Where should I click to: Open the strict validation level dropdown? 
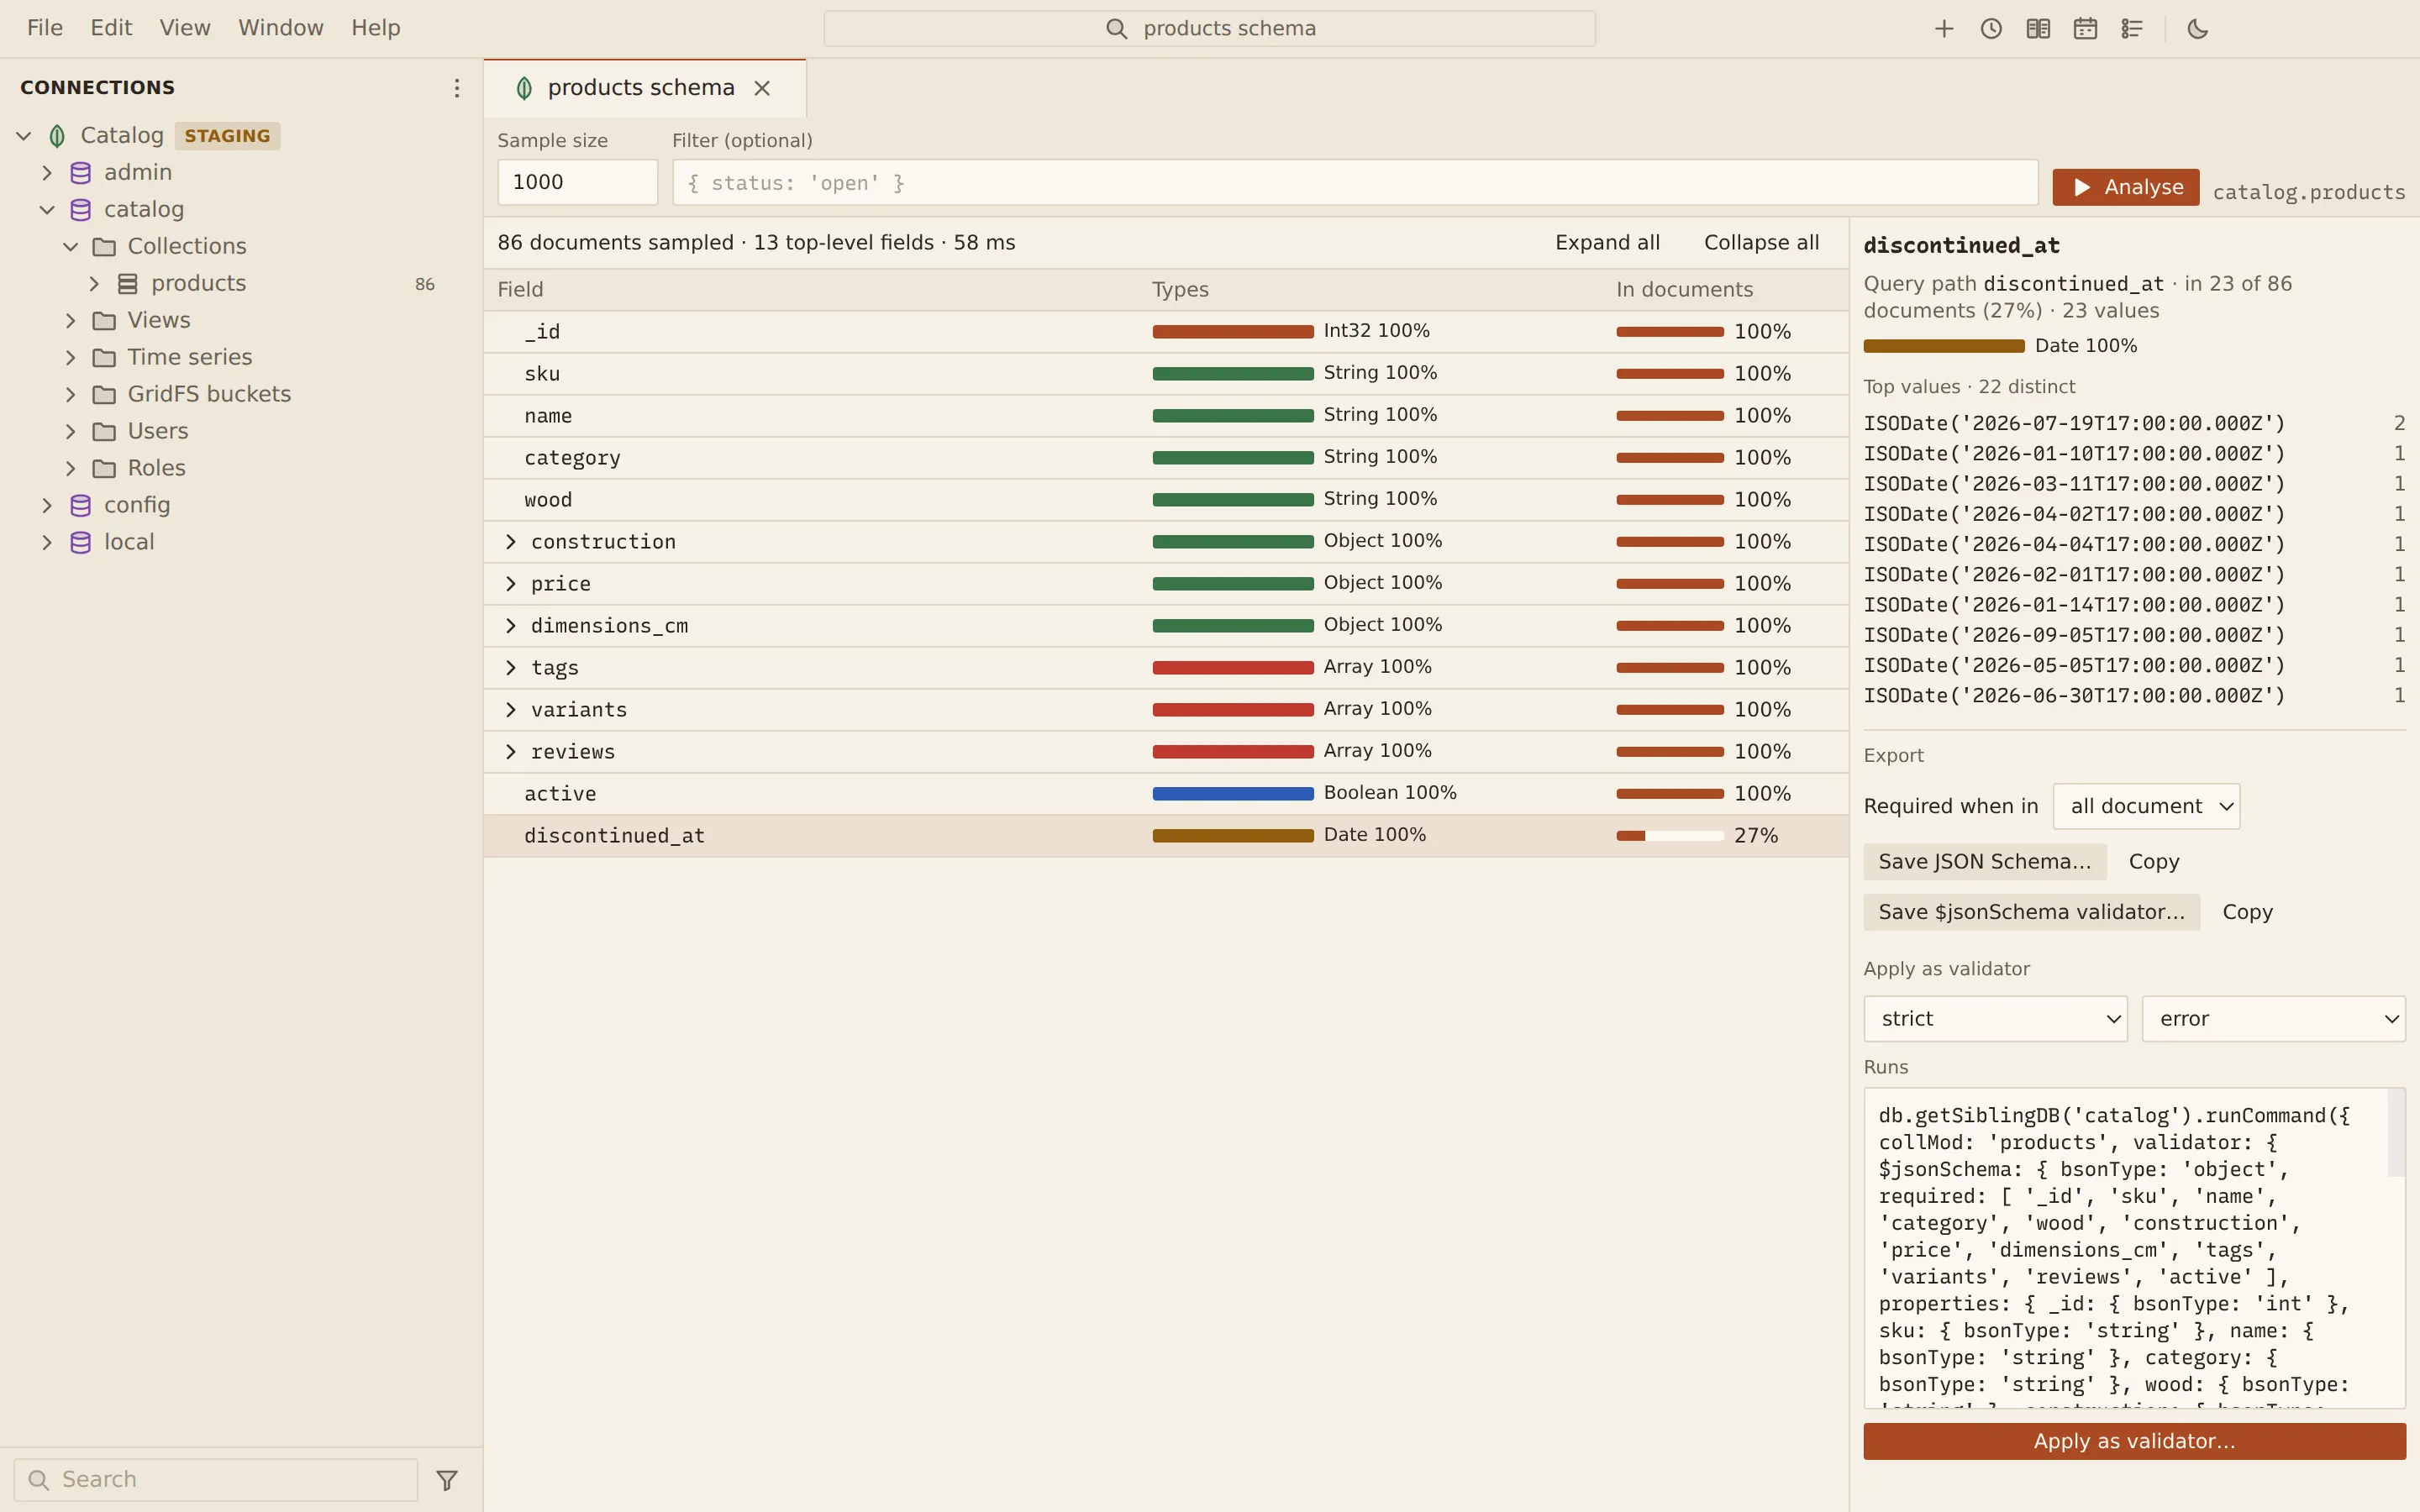click(x=1995, y=1018)
